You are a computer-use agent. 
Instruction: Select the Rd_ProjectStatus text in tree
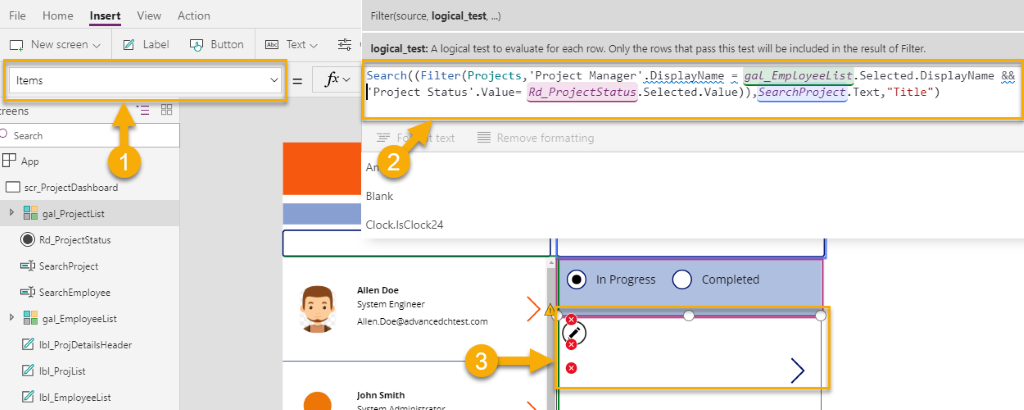tap(75, 240)
